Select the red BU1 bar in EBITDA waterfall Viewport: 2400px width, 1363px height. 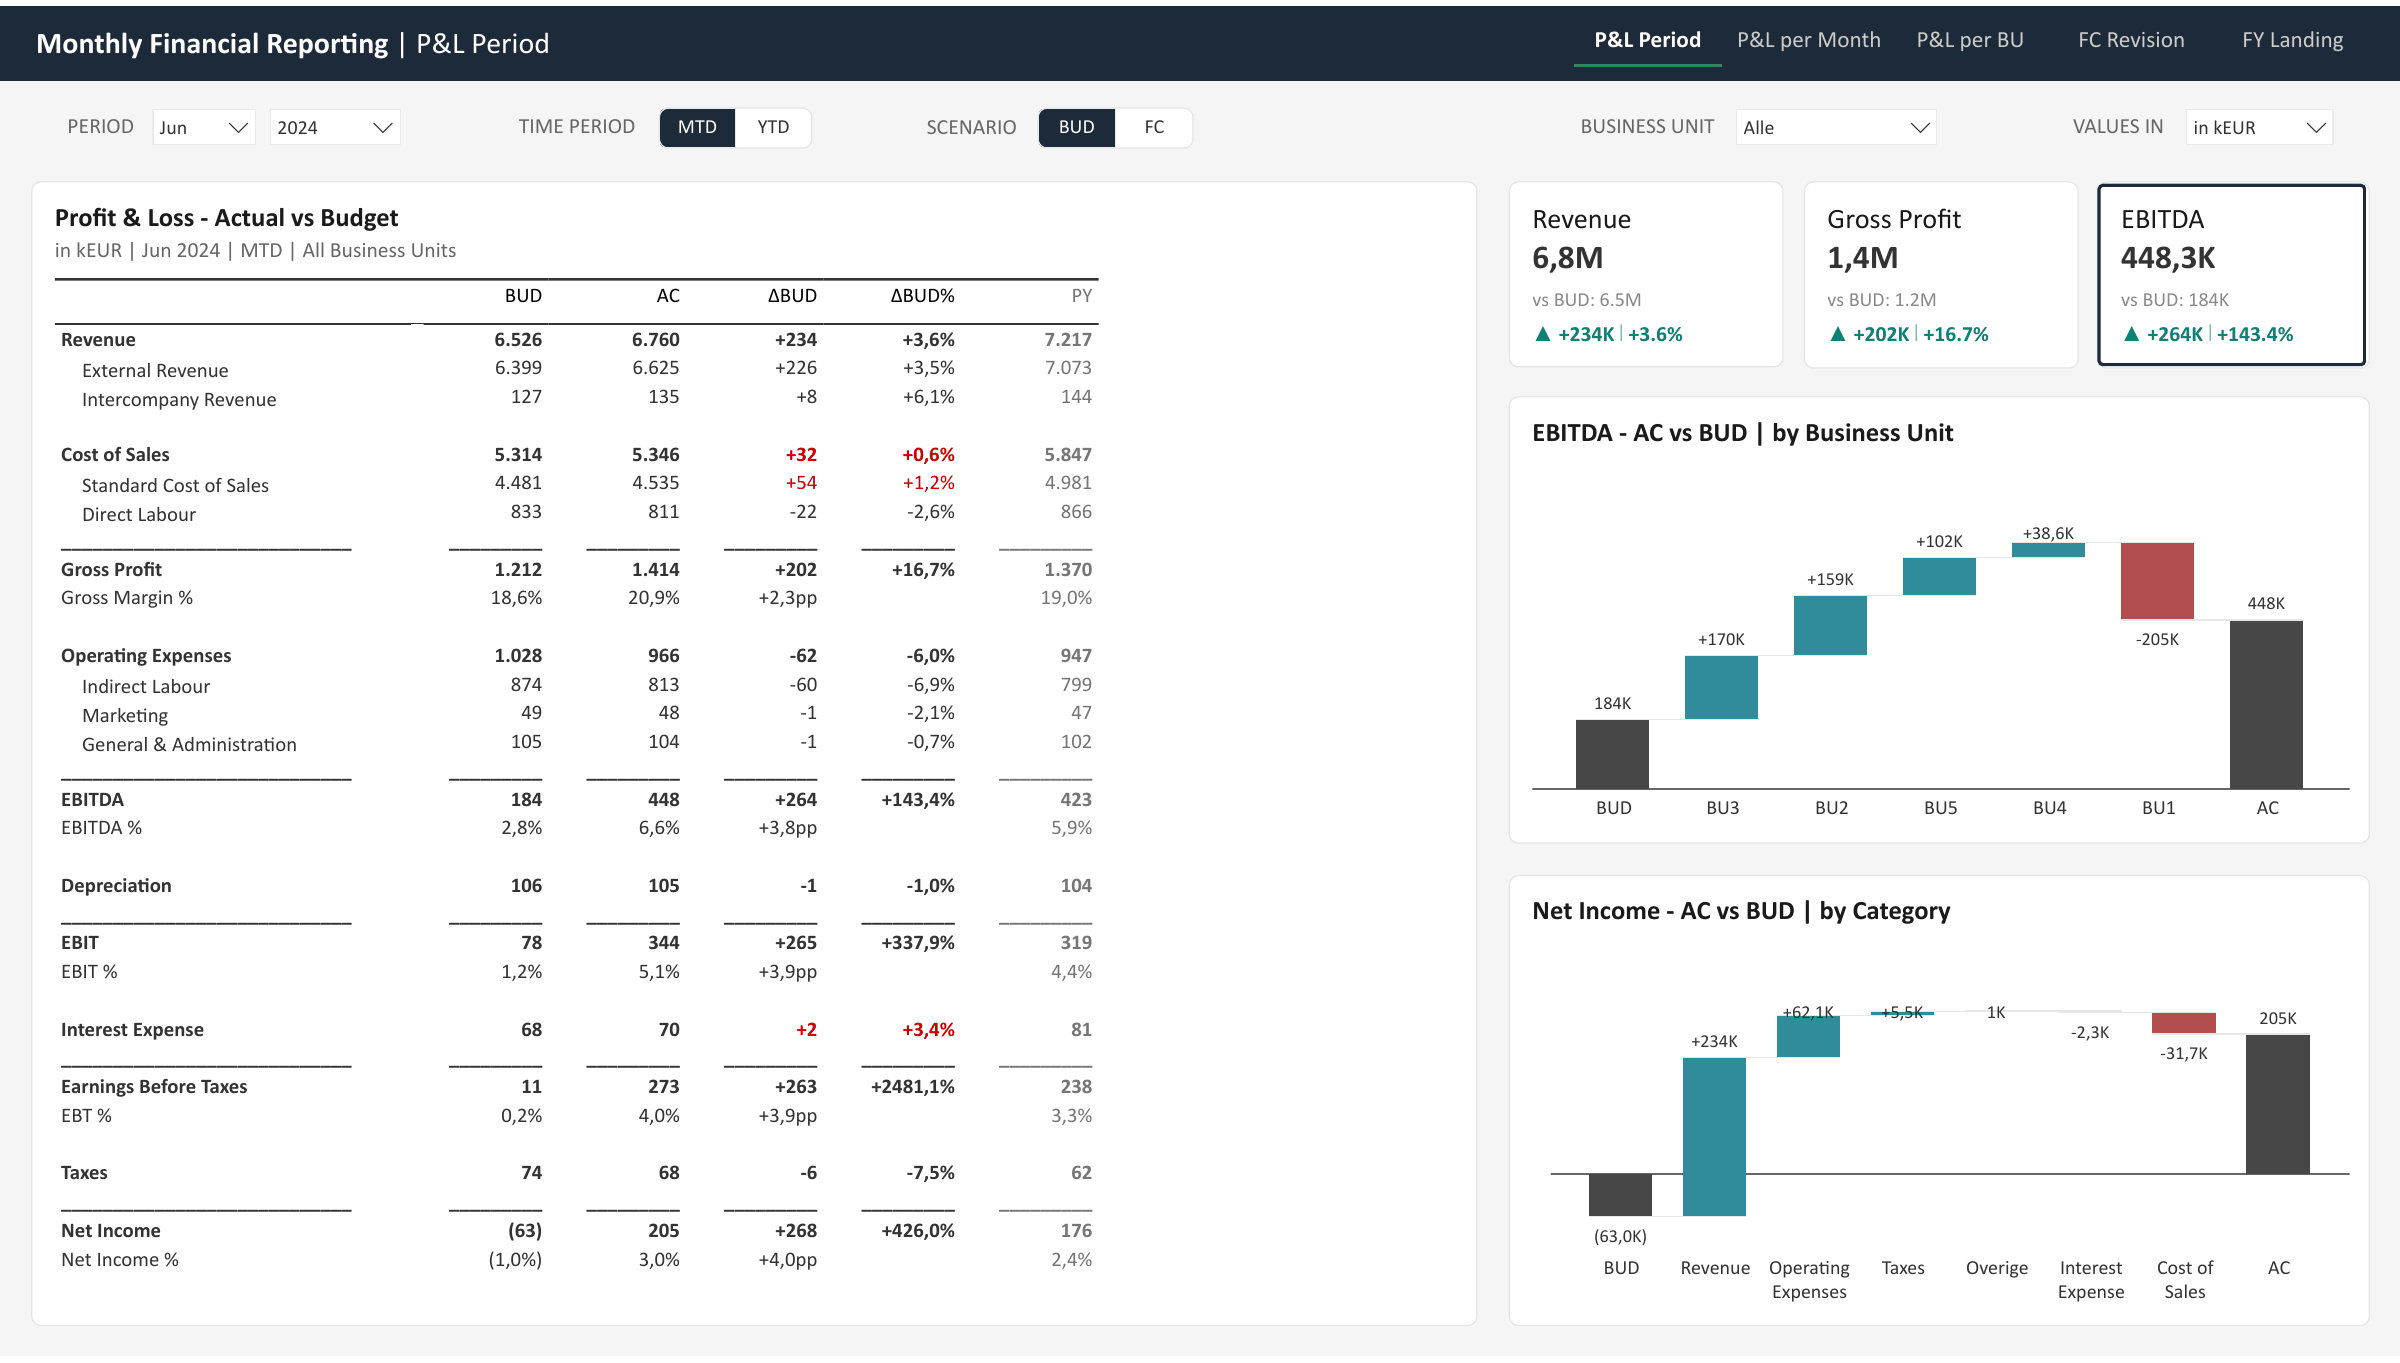click(x=2157, y=581)
